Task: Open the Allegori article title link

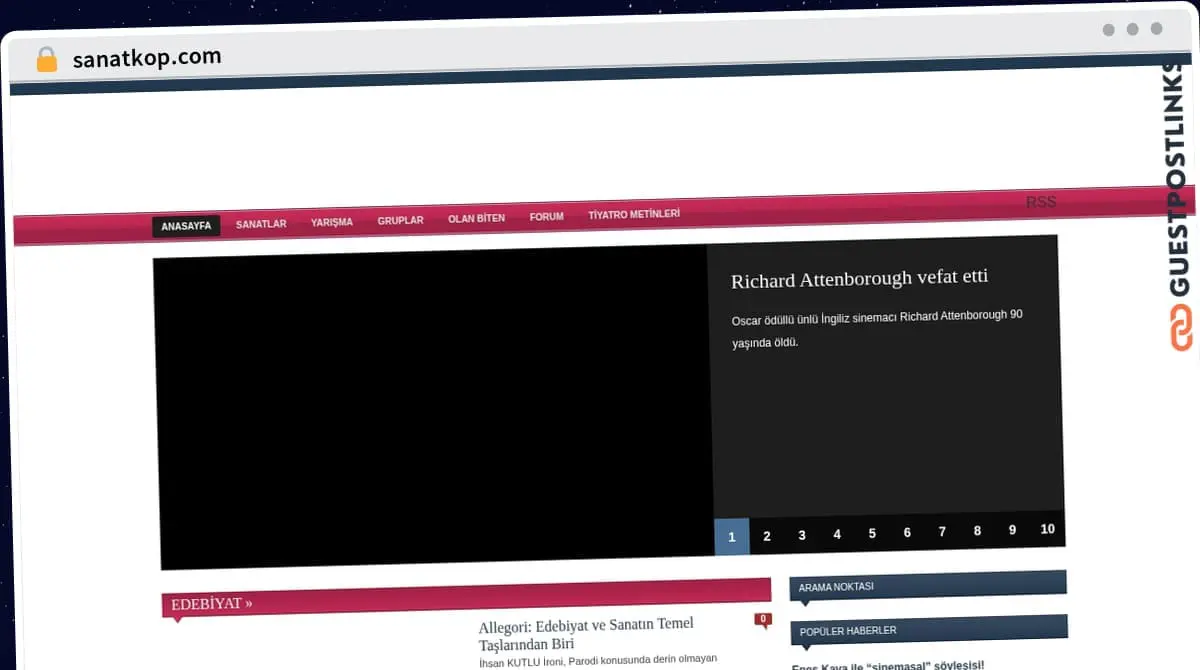Action: [586, 634]
